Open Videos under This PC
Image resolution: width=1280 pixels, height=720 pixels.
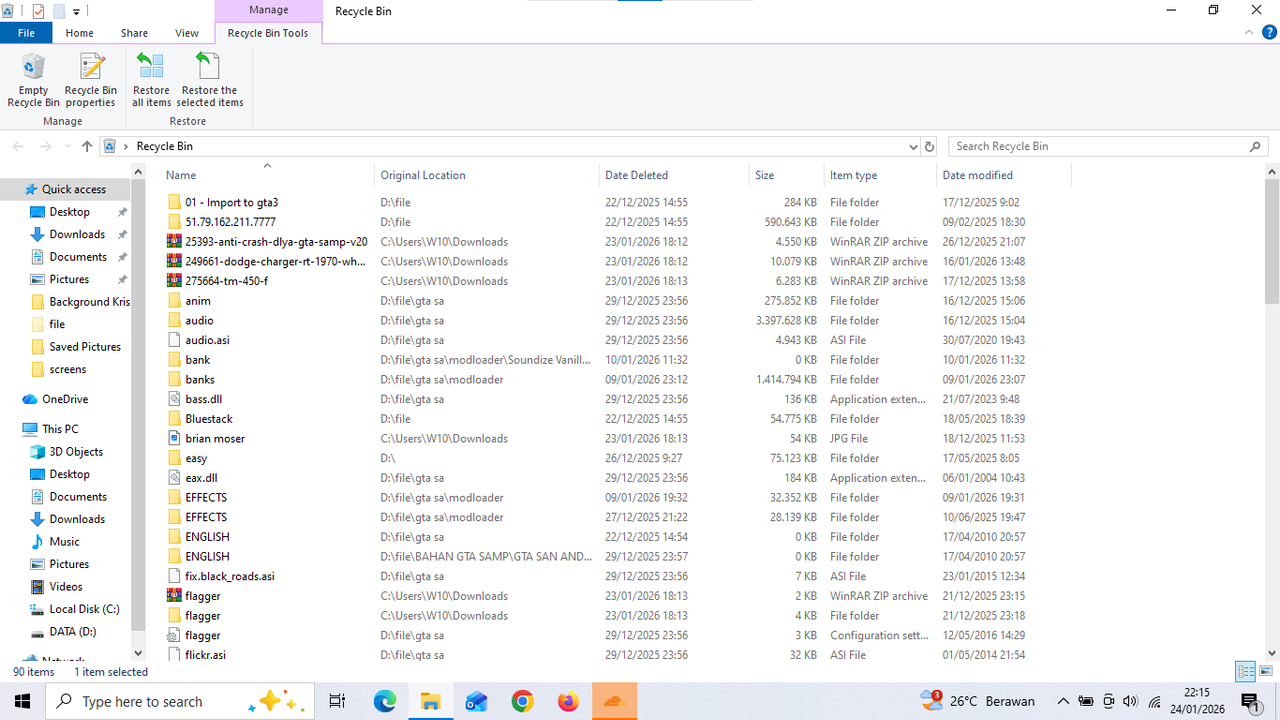[66, 587]
